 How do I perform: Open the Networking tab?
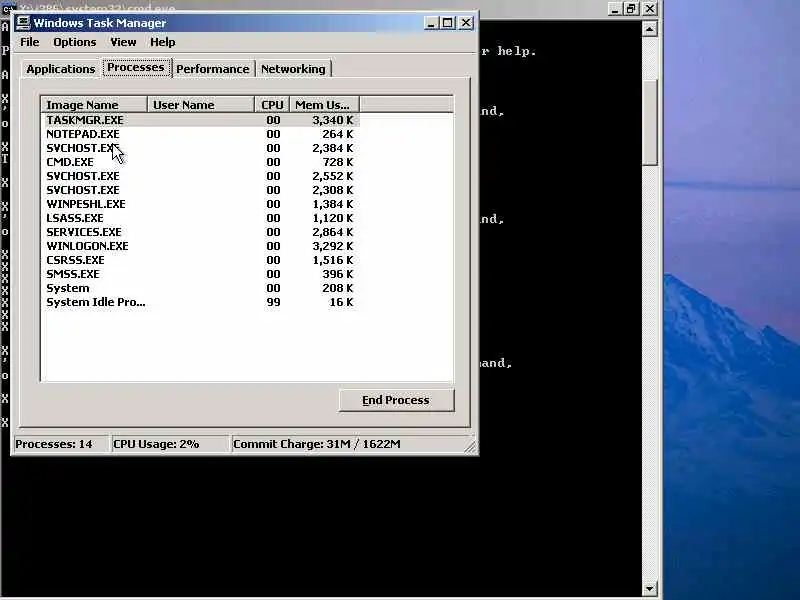point(293,69)
